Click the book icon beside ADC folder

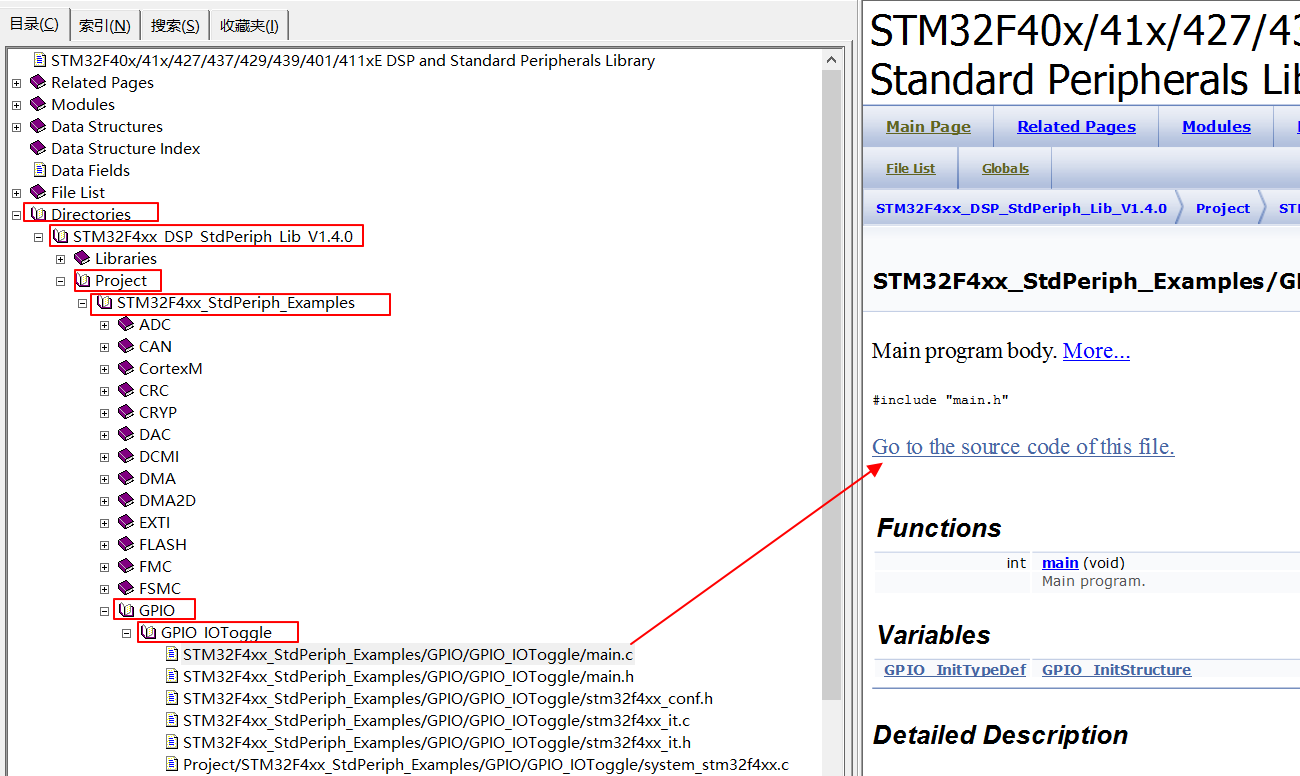(x=126, y=324)
